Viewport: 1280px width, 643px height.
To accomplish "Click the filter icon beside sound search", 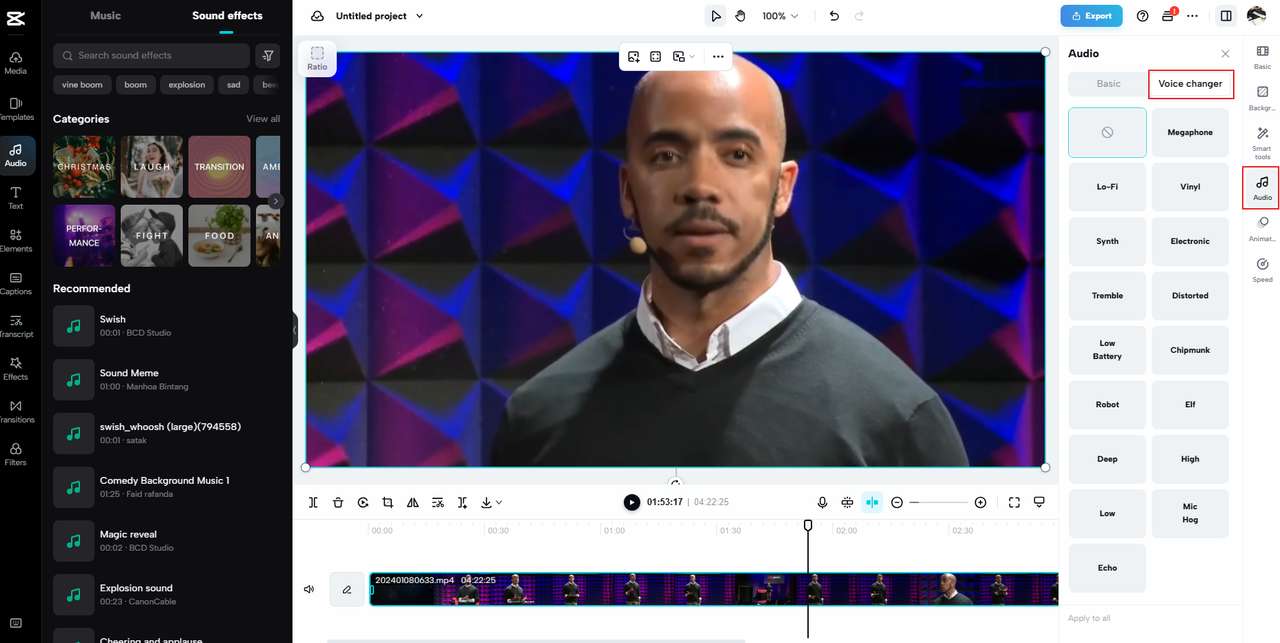I will tap(268, 55).
